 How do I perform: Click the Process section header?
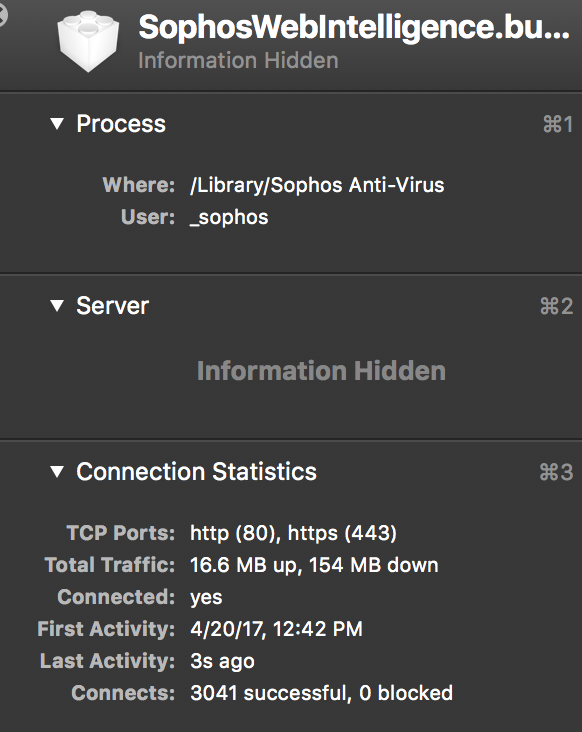121,124
